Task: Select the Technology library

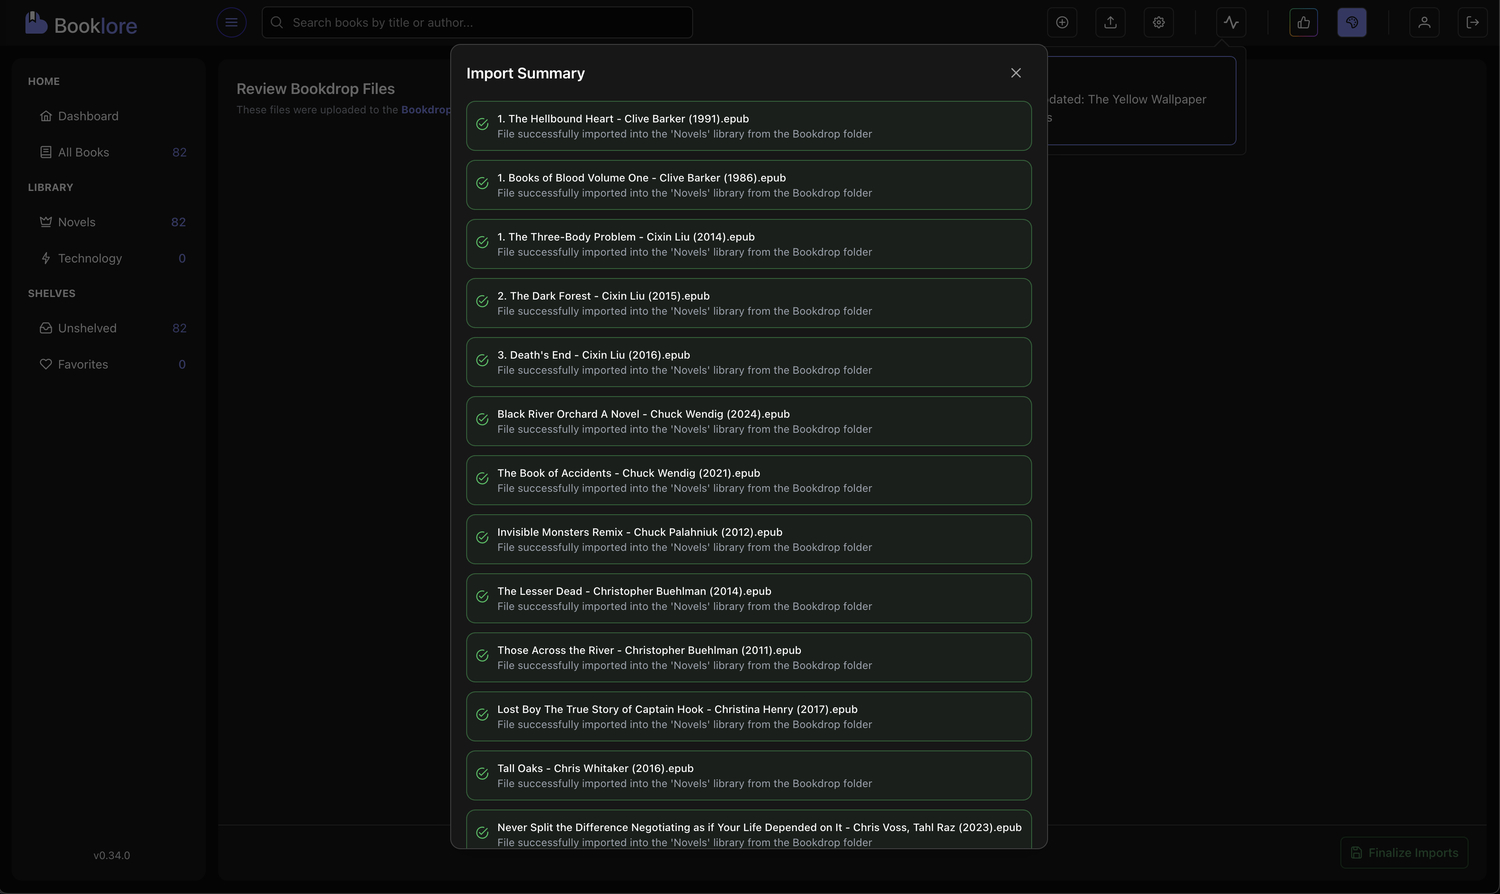Action: (x=90, y=258)
